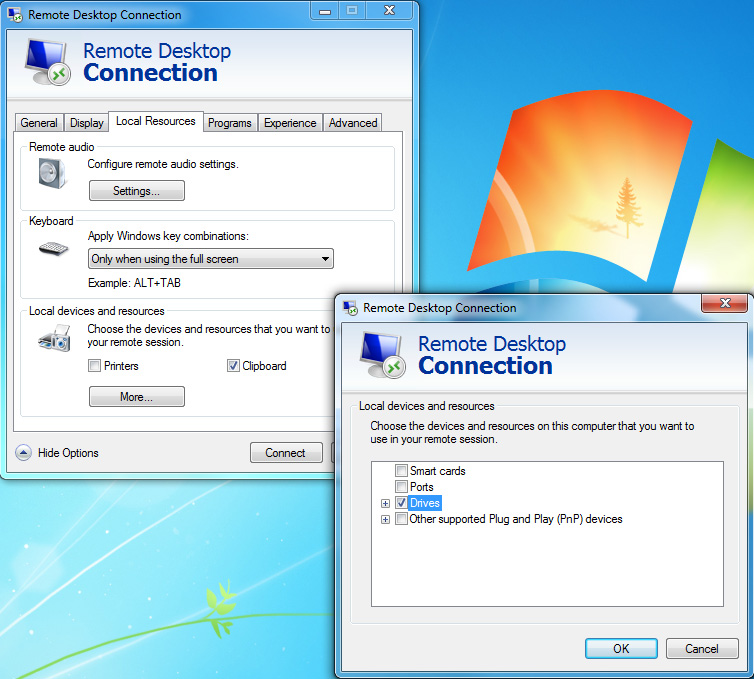Open the Experience tab
The image size is (754, 679).
pos(290,123)
